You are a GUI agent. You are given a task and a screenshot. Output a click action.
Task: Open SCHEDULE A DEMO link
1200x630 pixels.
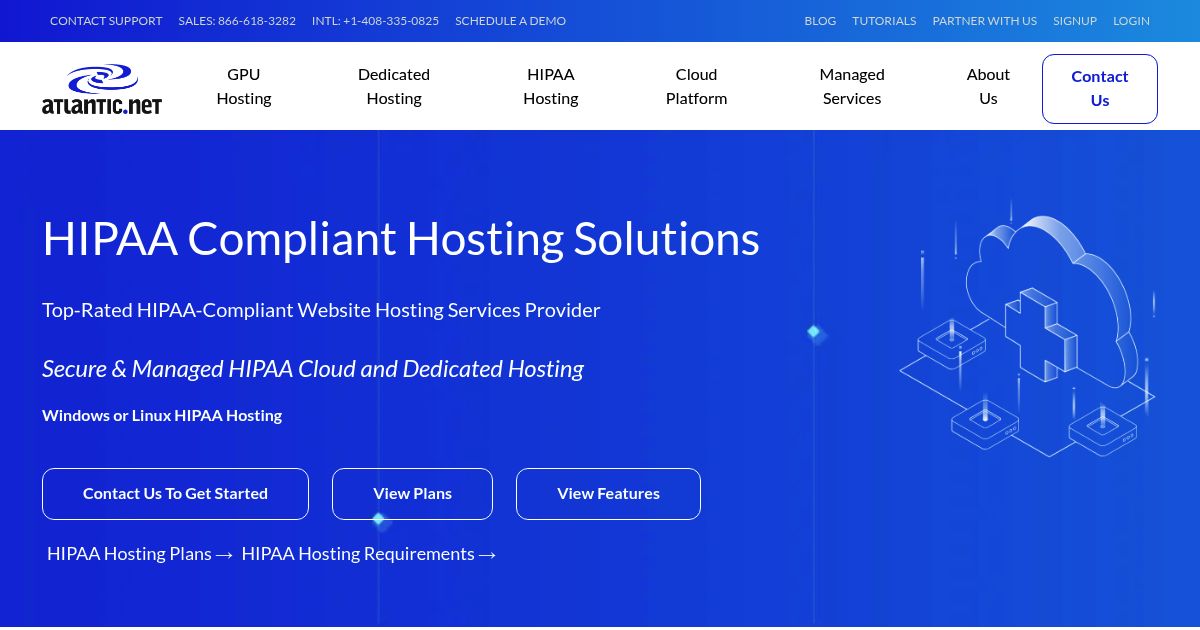tap(510, 20)
